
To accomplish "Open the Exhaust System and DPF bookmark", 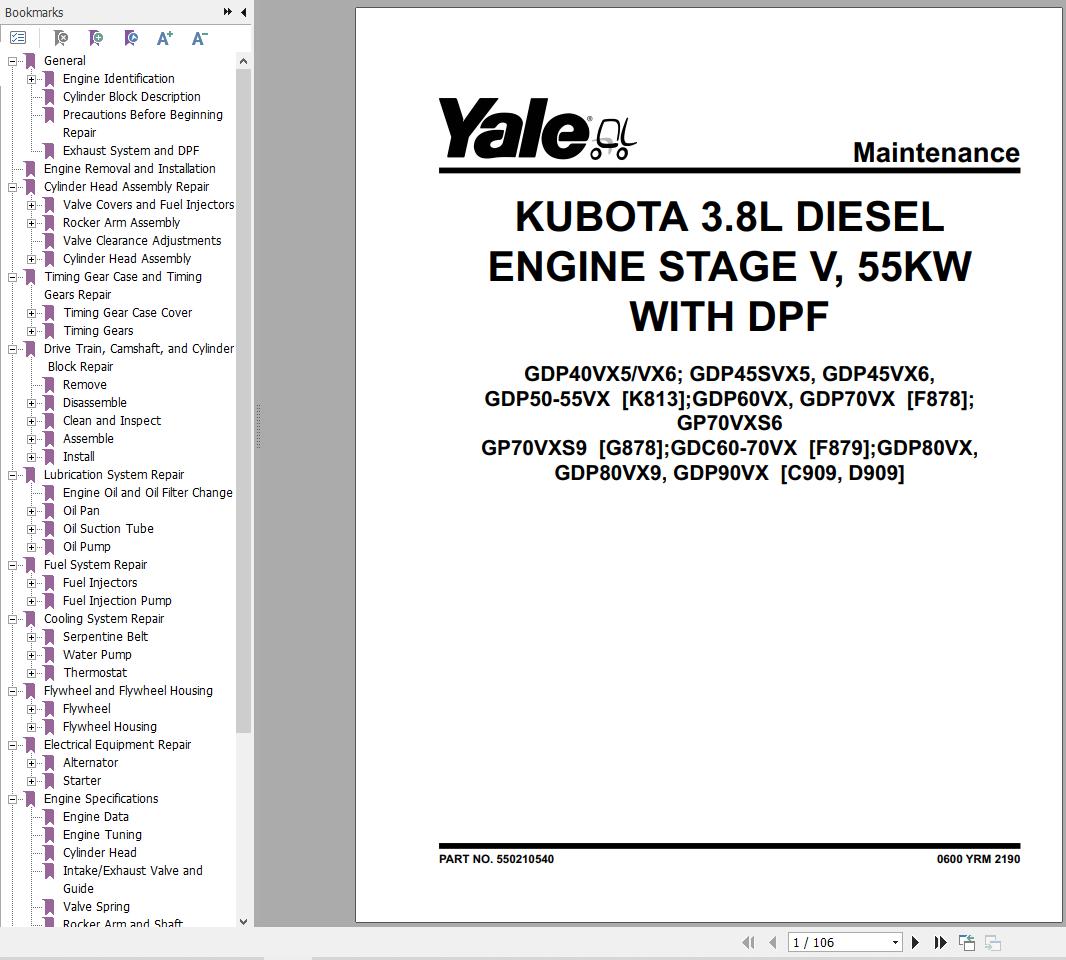I will click(131, 150).
